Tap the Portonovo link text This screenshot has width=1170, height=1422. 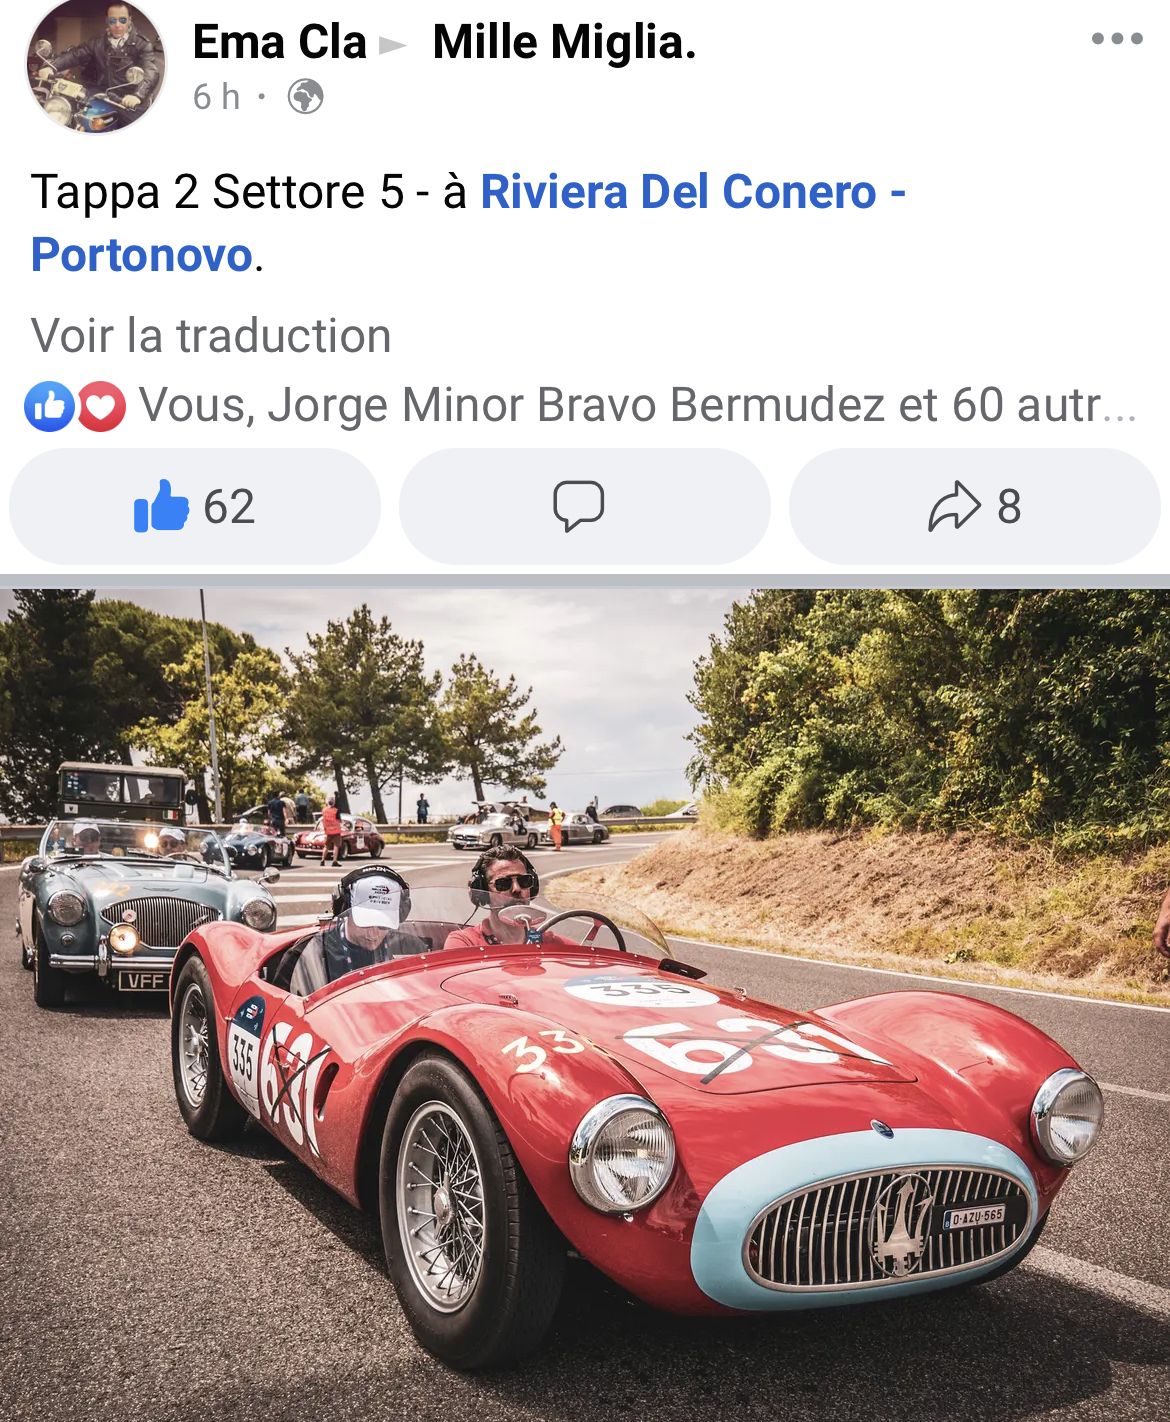(142, 255)
